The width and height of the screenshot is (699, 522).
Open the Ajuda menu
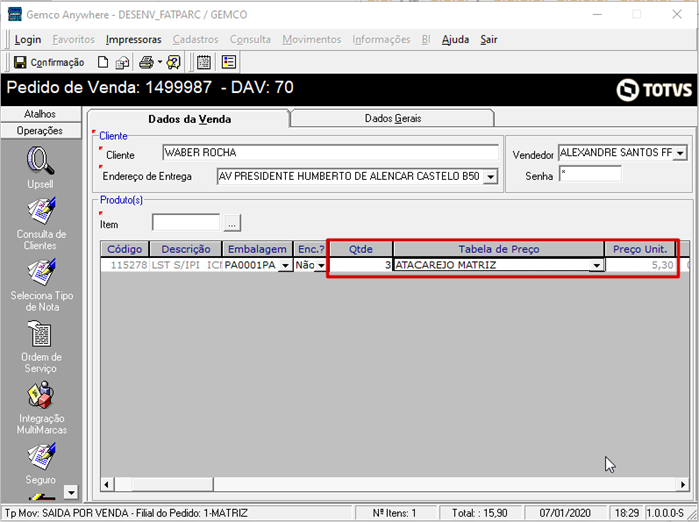(x=455, y=40)
